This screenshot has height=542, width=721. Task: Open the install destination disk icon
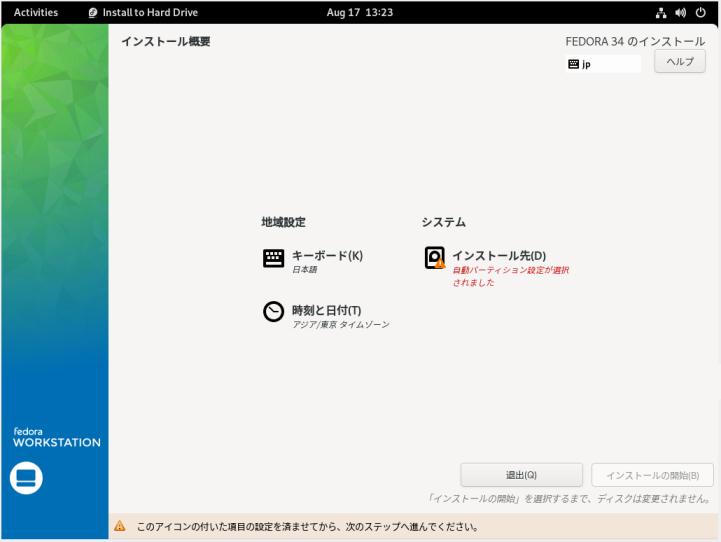pyautogui.click(x=435, y=257)
